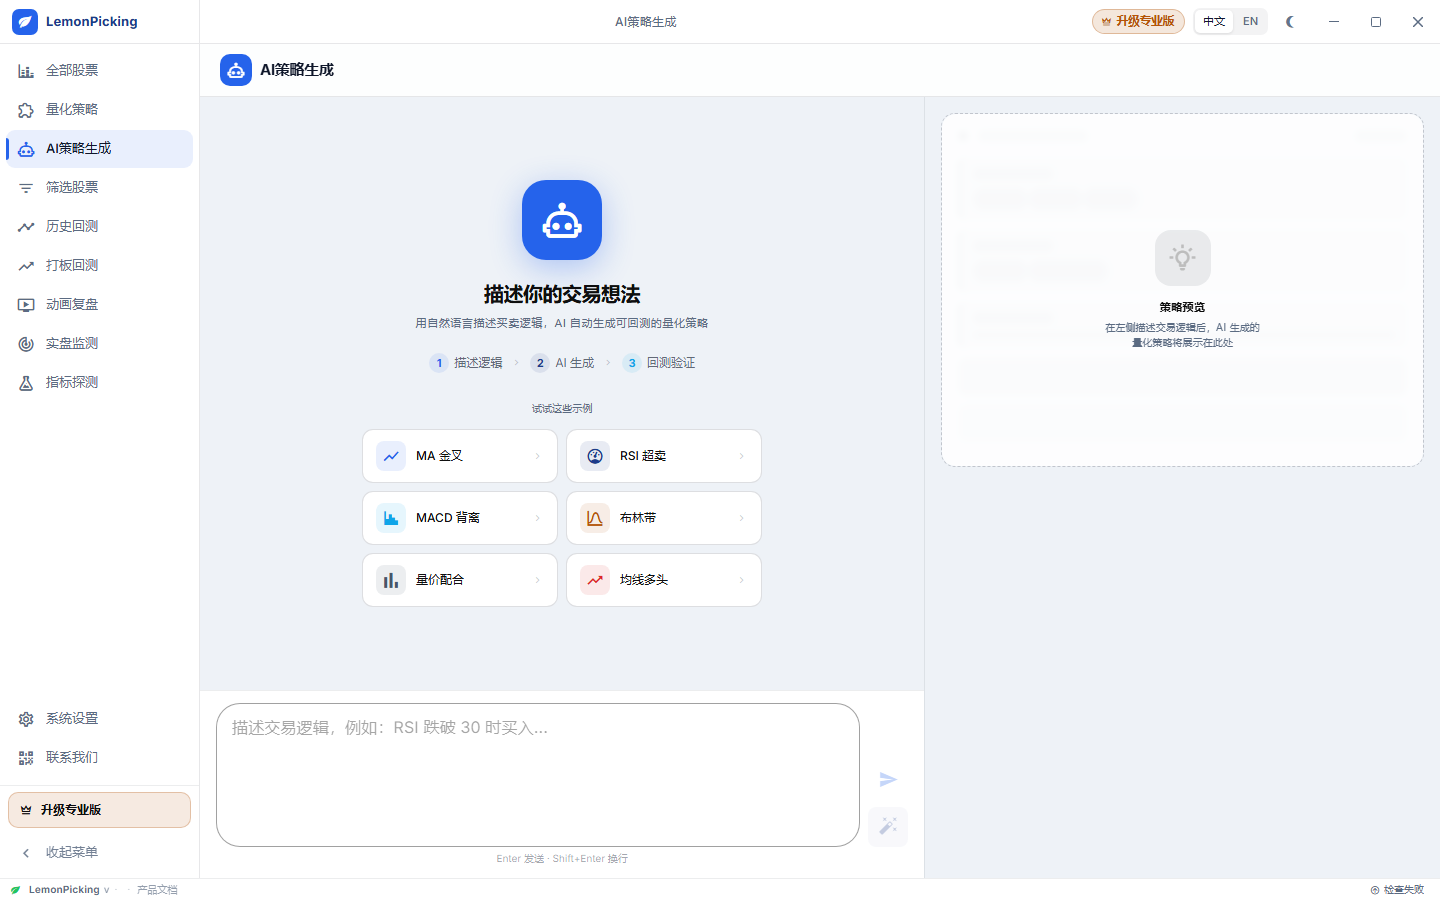Click the 均线多头 trend icon

tap(595, 580)
